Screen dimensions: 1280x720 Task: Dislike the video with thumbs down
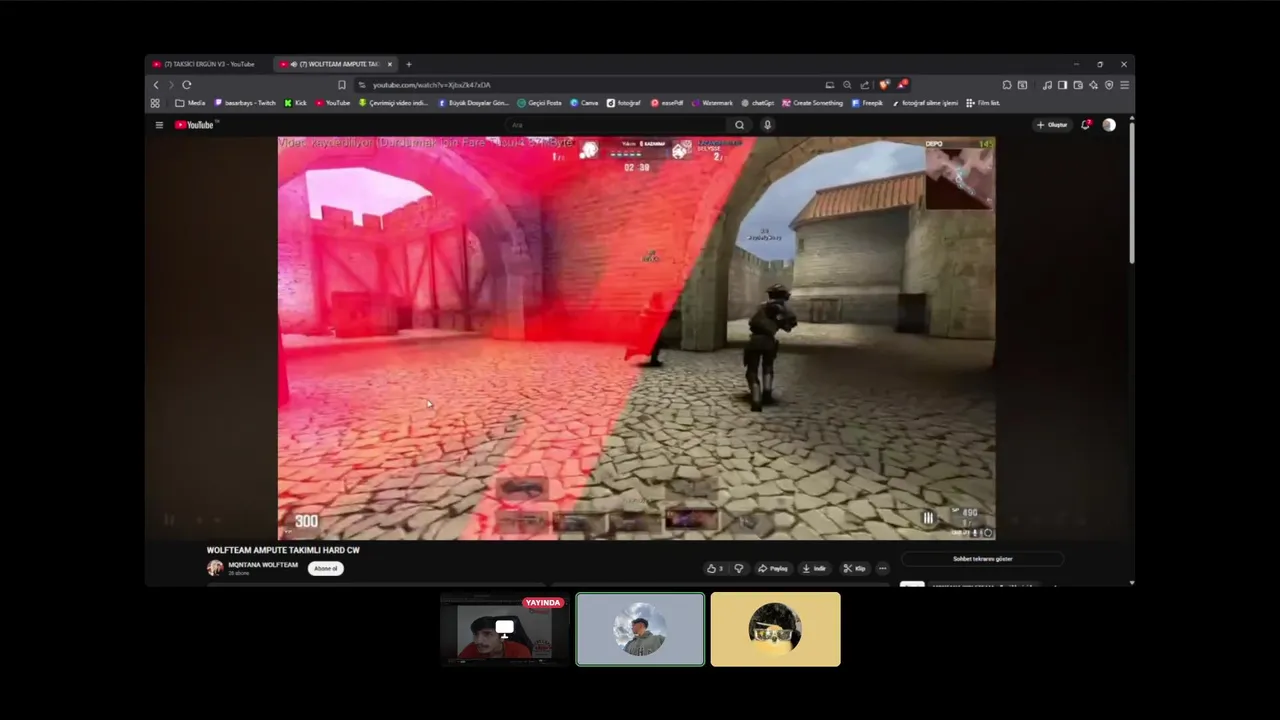(x=739, y=568)
